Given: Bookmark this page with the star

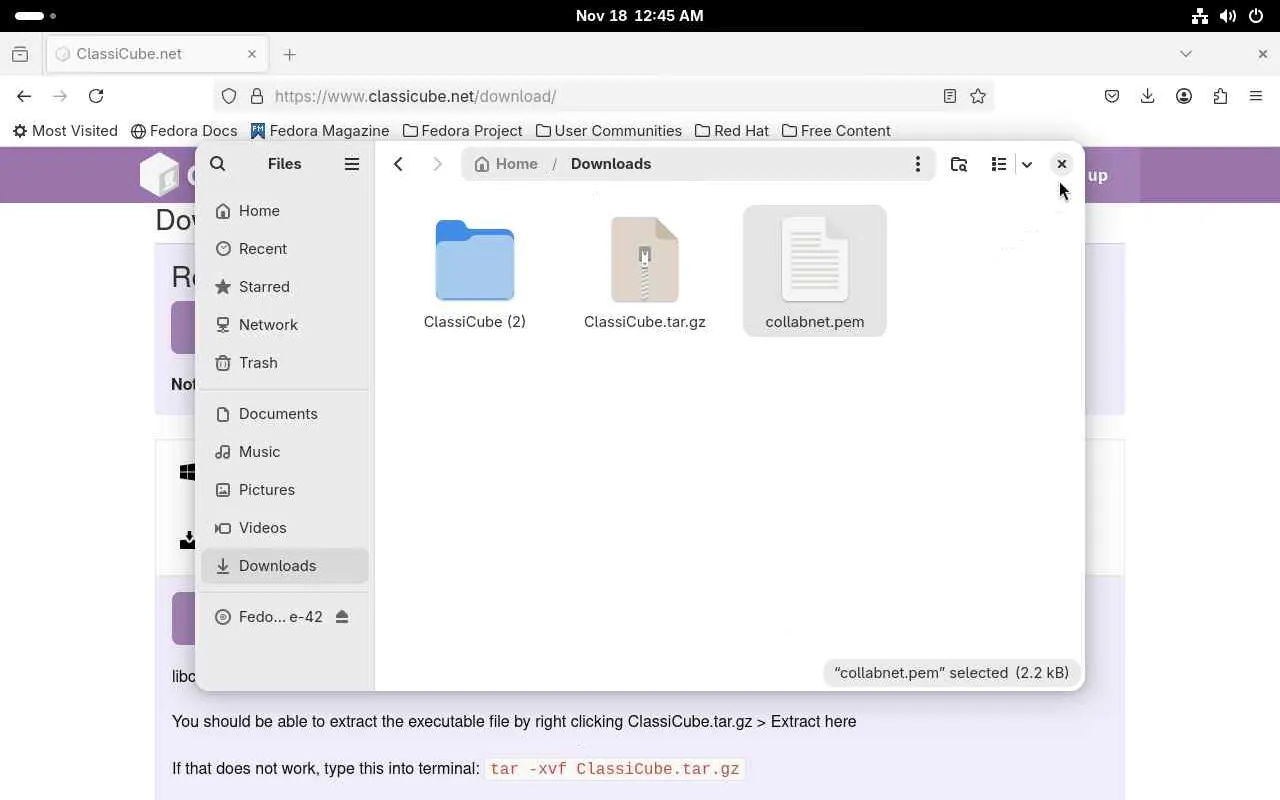Looking at the screenshot, I should point(978,96).
